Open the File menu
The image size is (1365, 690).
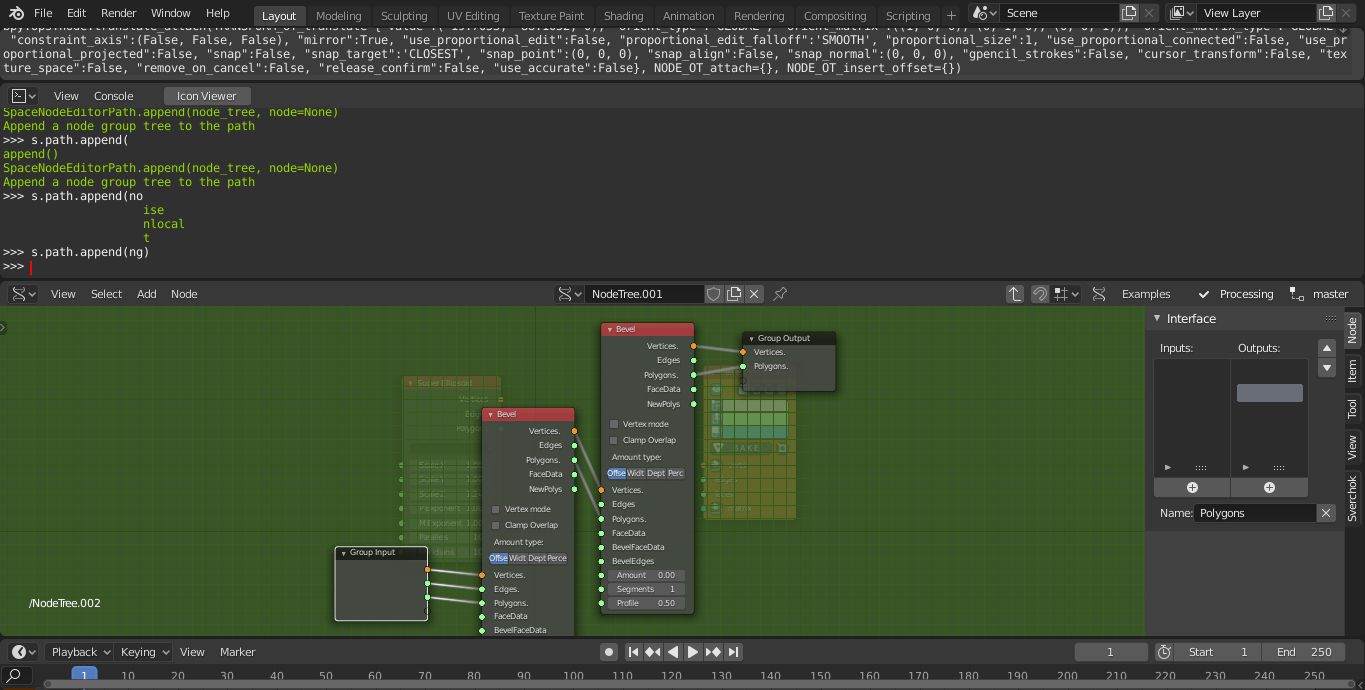tap(43, 13)
